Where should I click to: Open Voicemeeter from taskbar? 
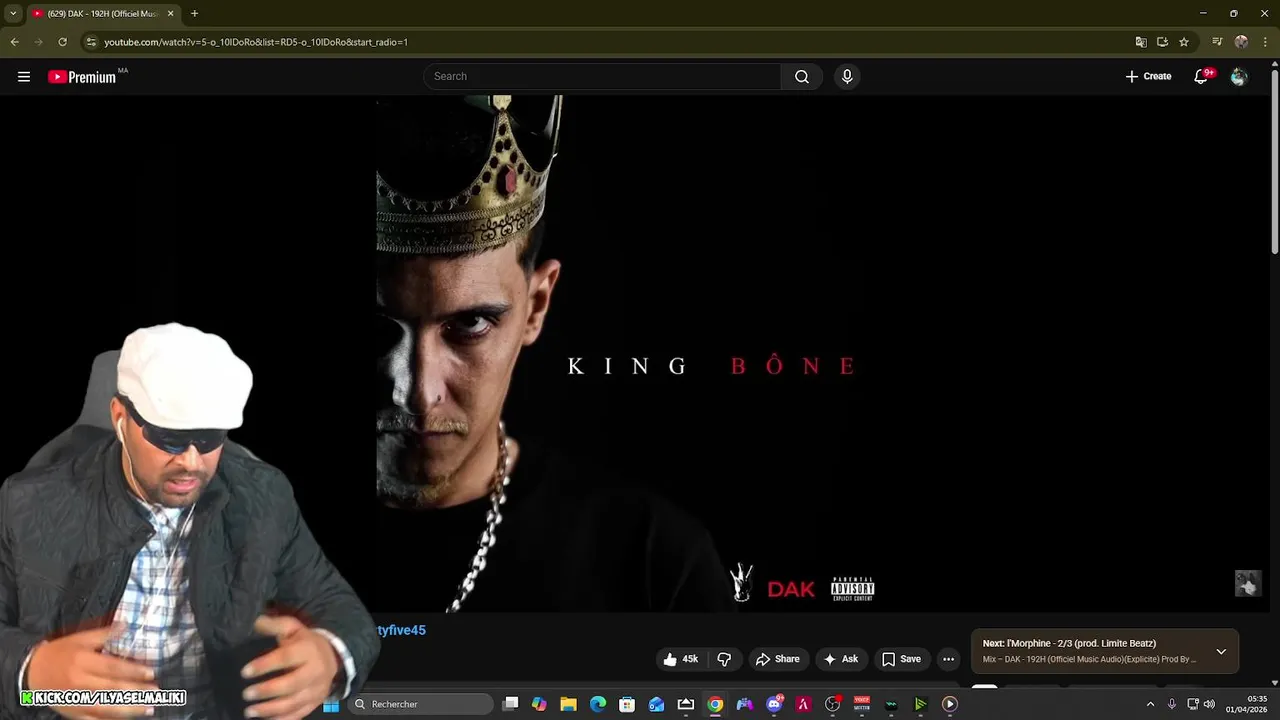pos(862,704)
